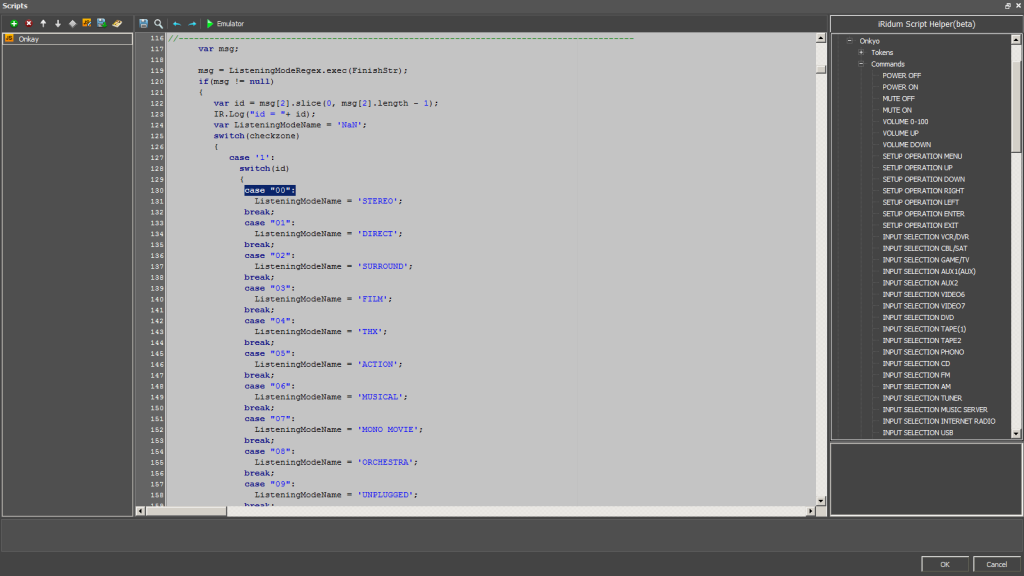Click the redo arrow in the editor toolbar

coord(192,23)
